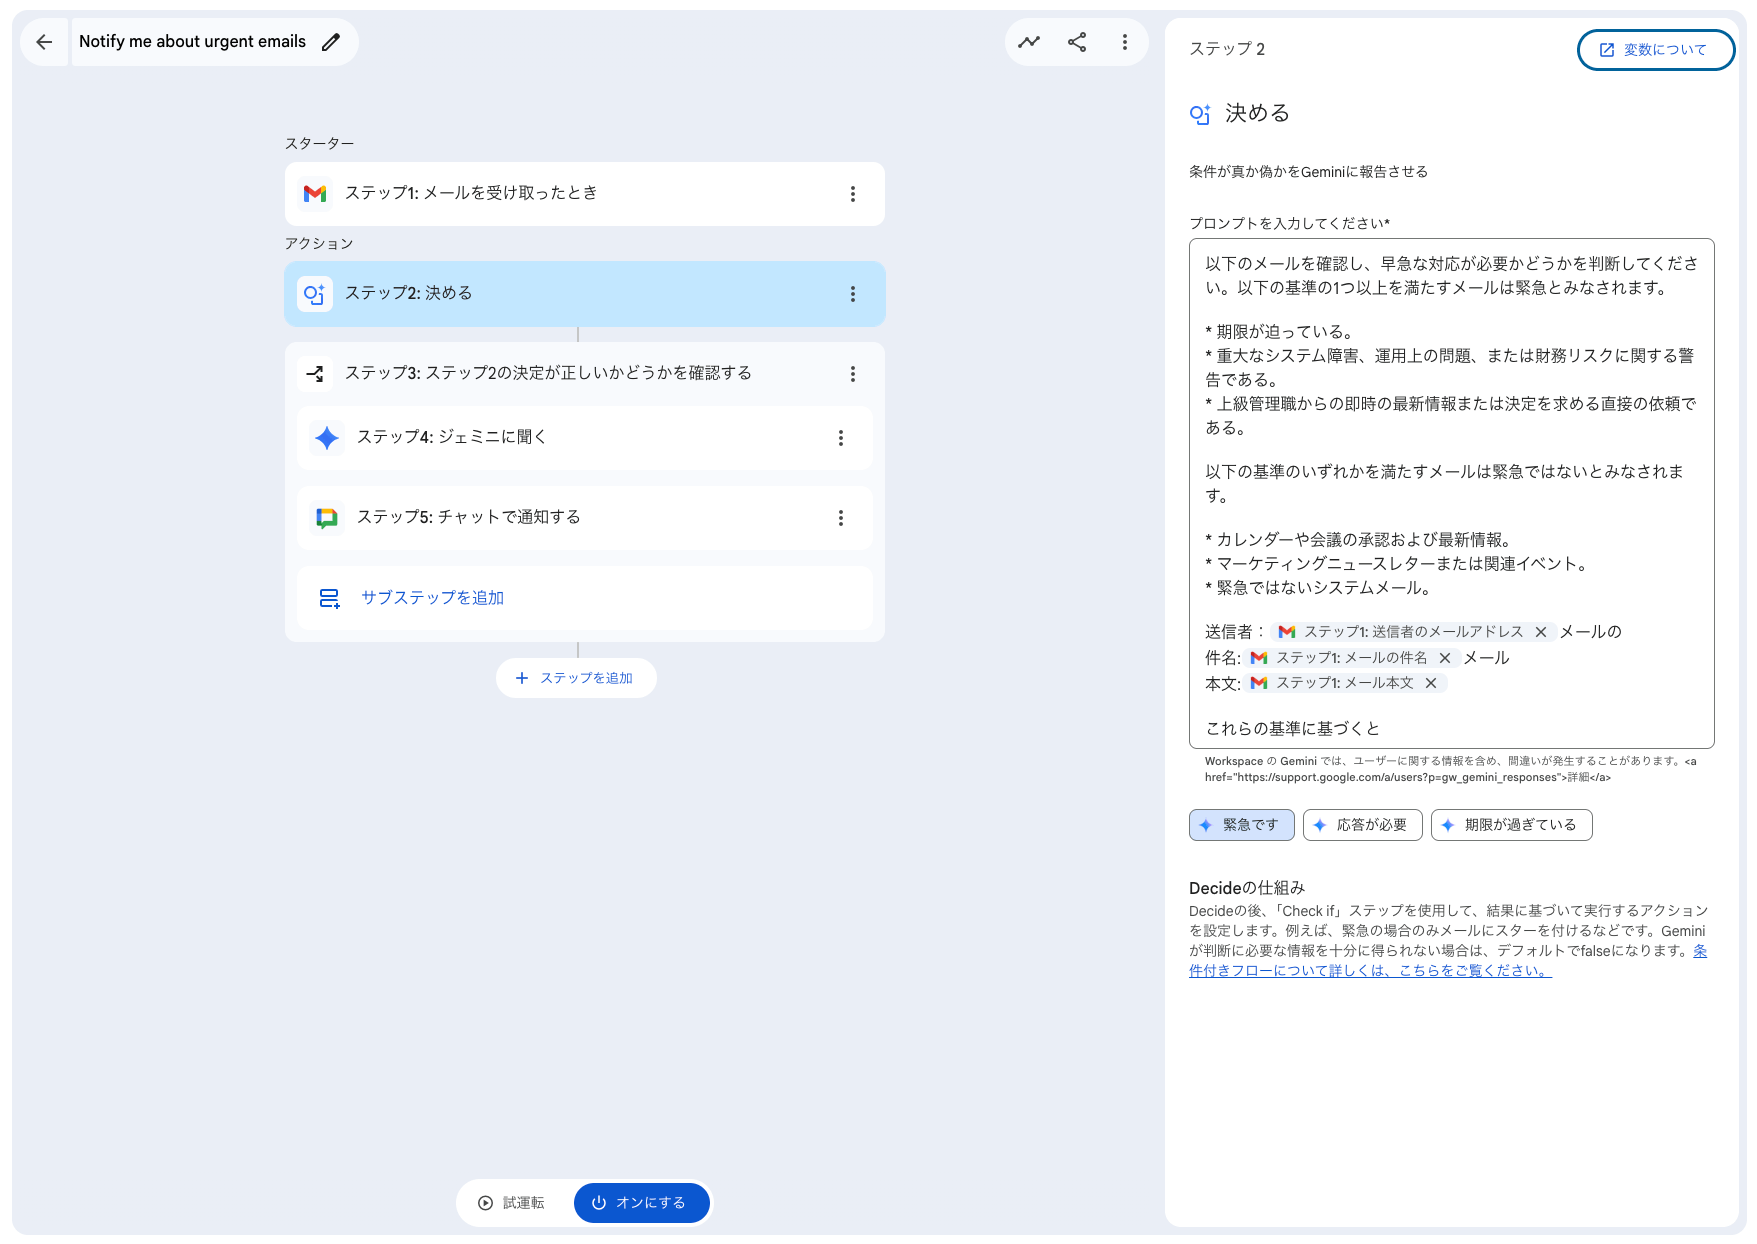Image resolution: width=1757 pixels, height=1244 pixels.
Task: Add a sub-step via サブステップを追加
Action: pyautogui.click(x=433, y=597)
